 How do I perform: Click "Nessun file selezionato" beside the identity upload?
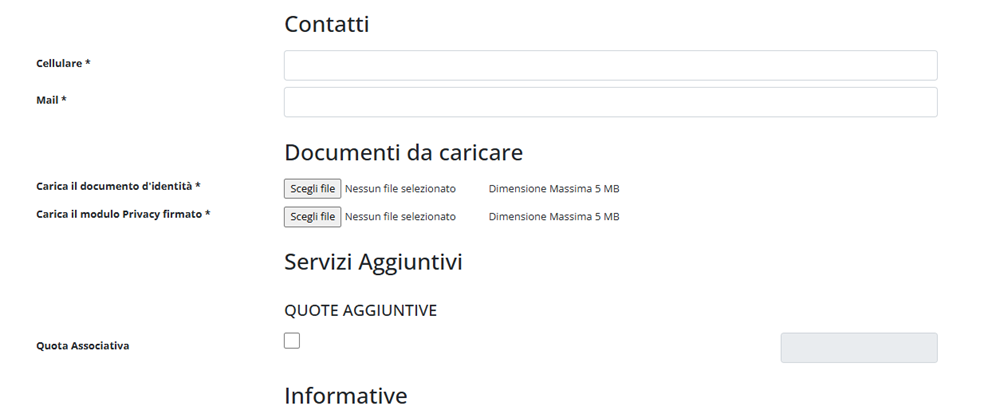click(400, 188)
